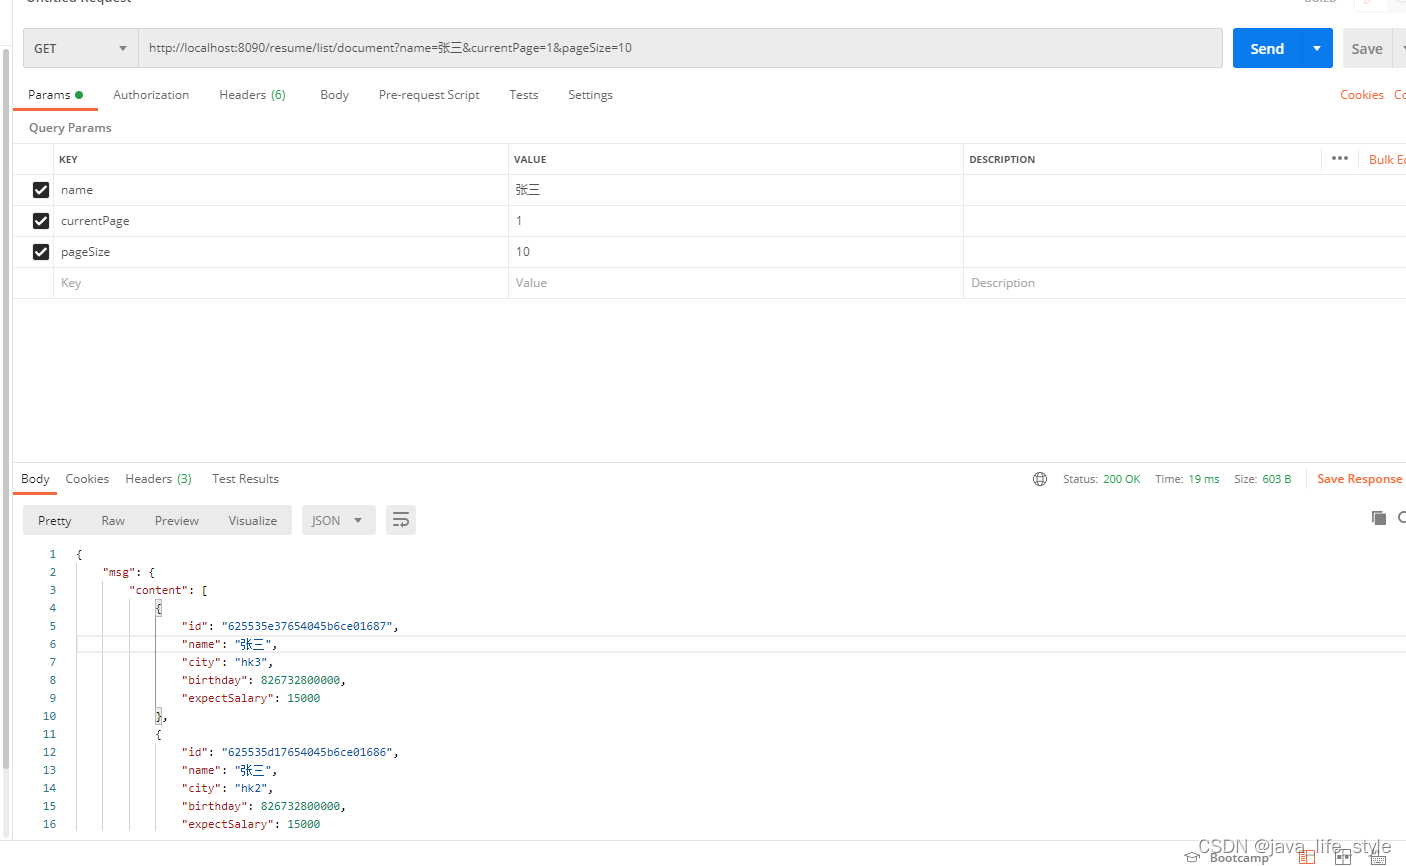Uncheck the pageSize query parameter
1406x866 pixels.
pyautogui.click(x=41, y=252)
